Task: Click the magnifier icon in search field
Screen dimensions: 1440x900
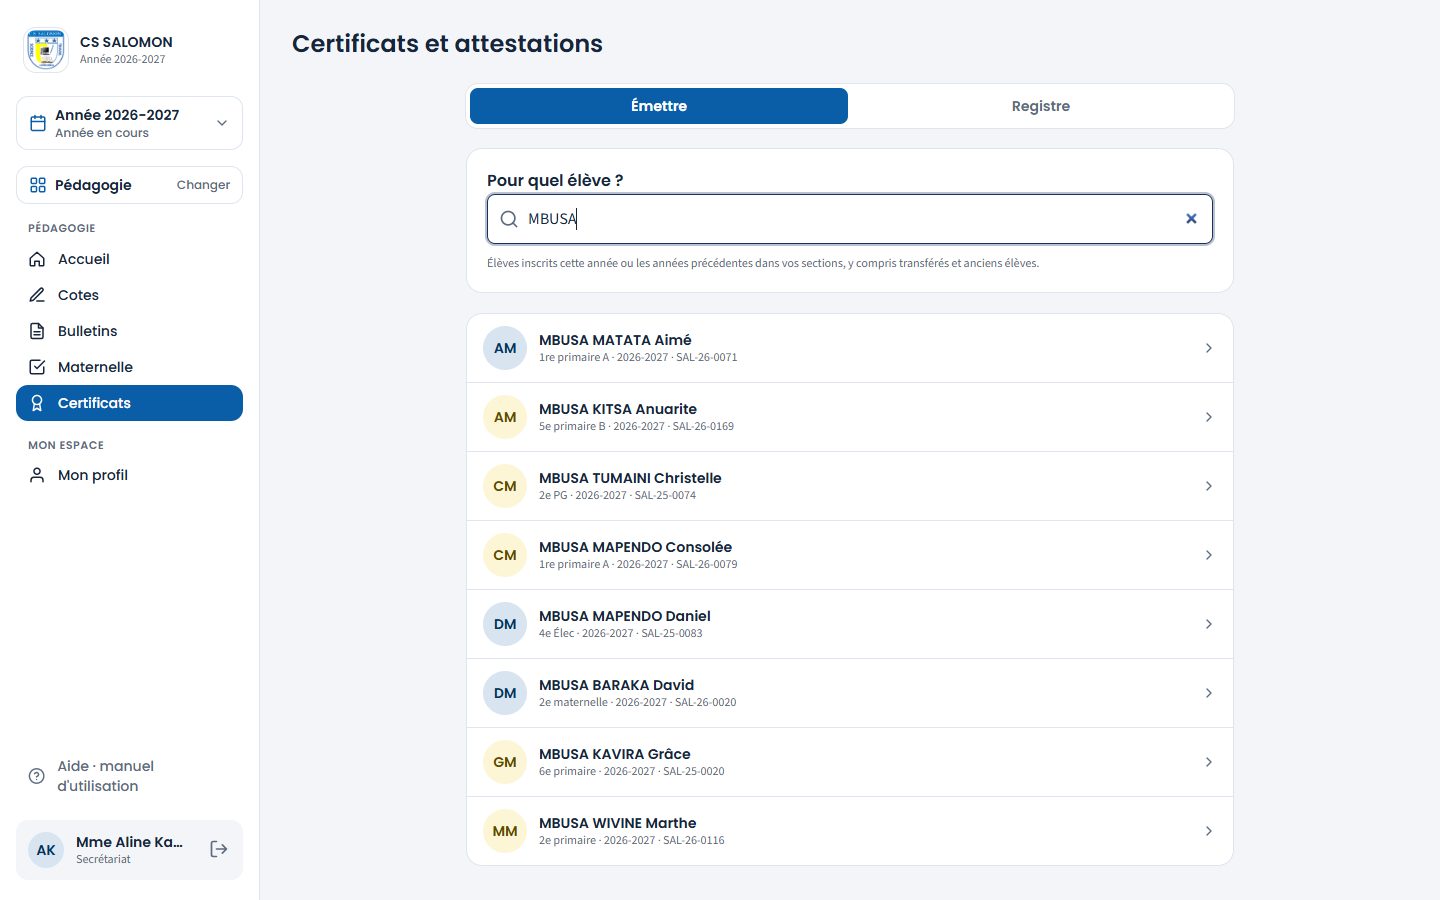Action: tap(509, 219)
